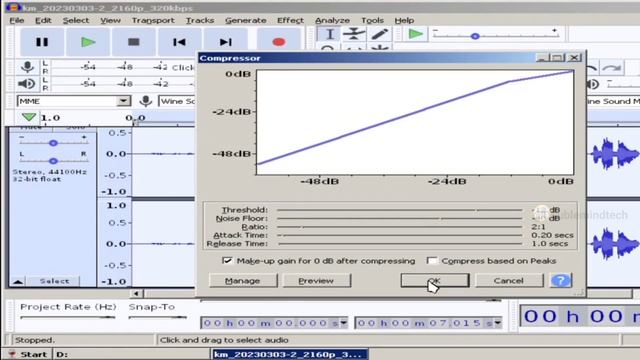The height and width of the screenshot is (360, 640).
Task: Click the selection start time field
Action: 271,323
